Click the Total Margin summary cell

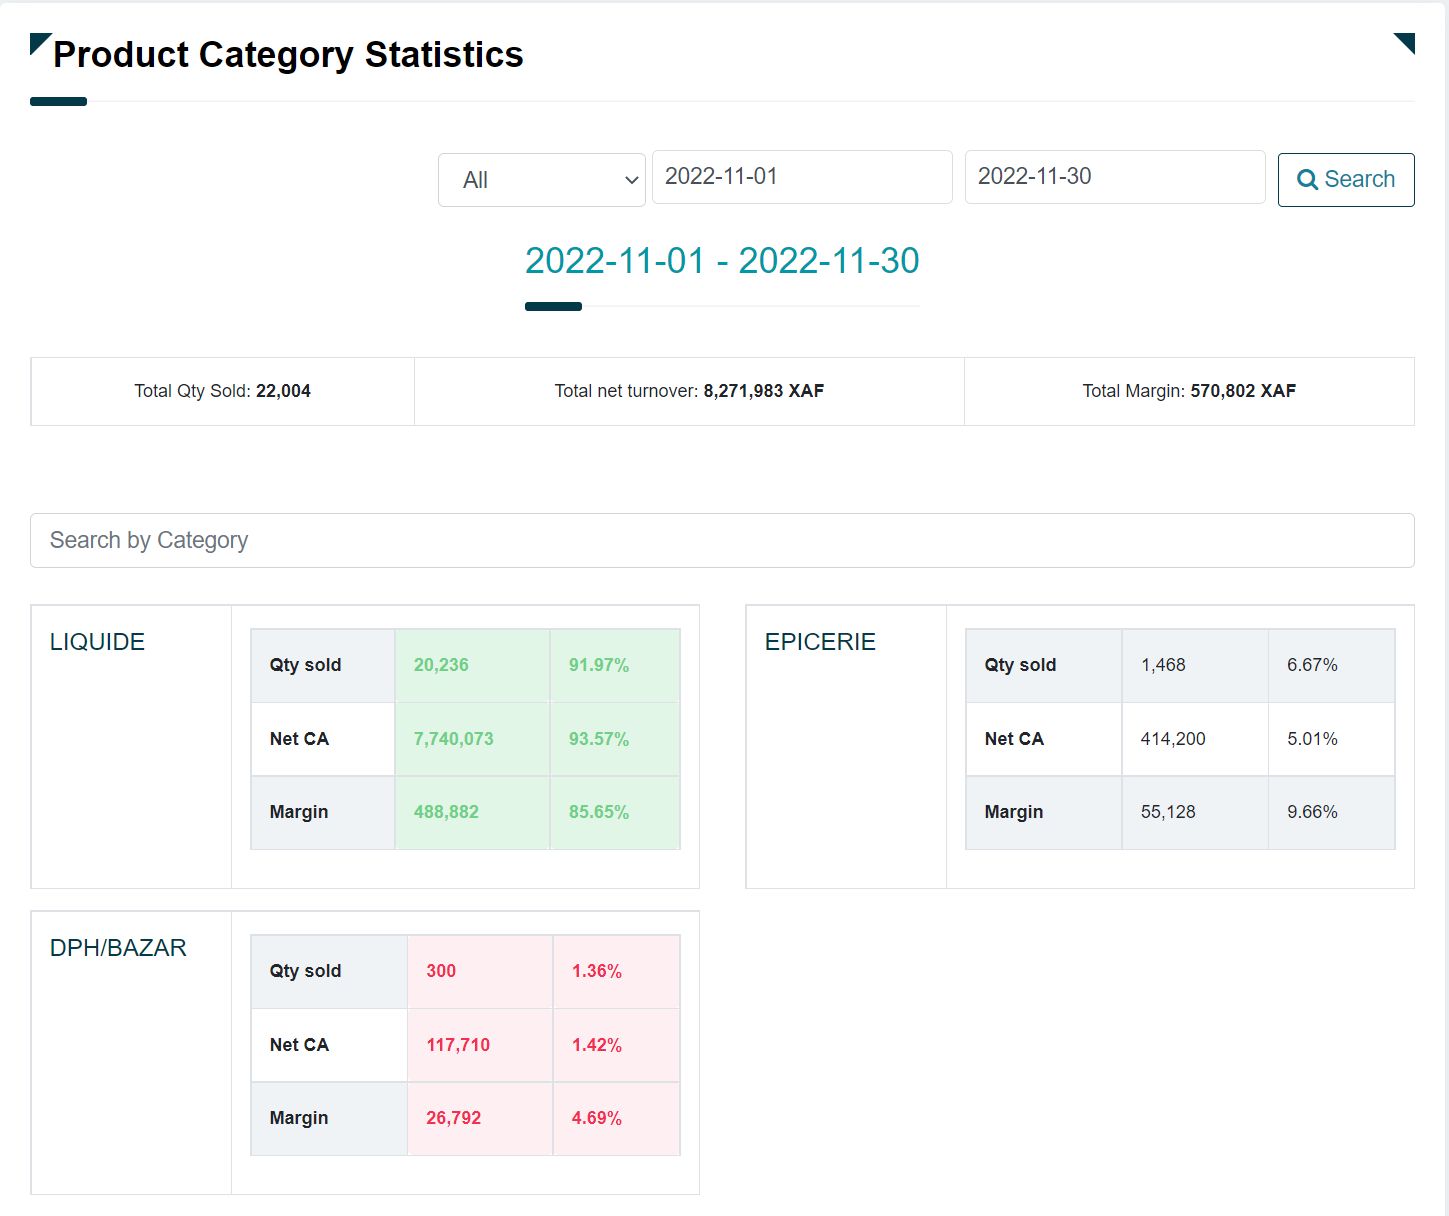tap(1188, 391)
